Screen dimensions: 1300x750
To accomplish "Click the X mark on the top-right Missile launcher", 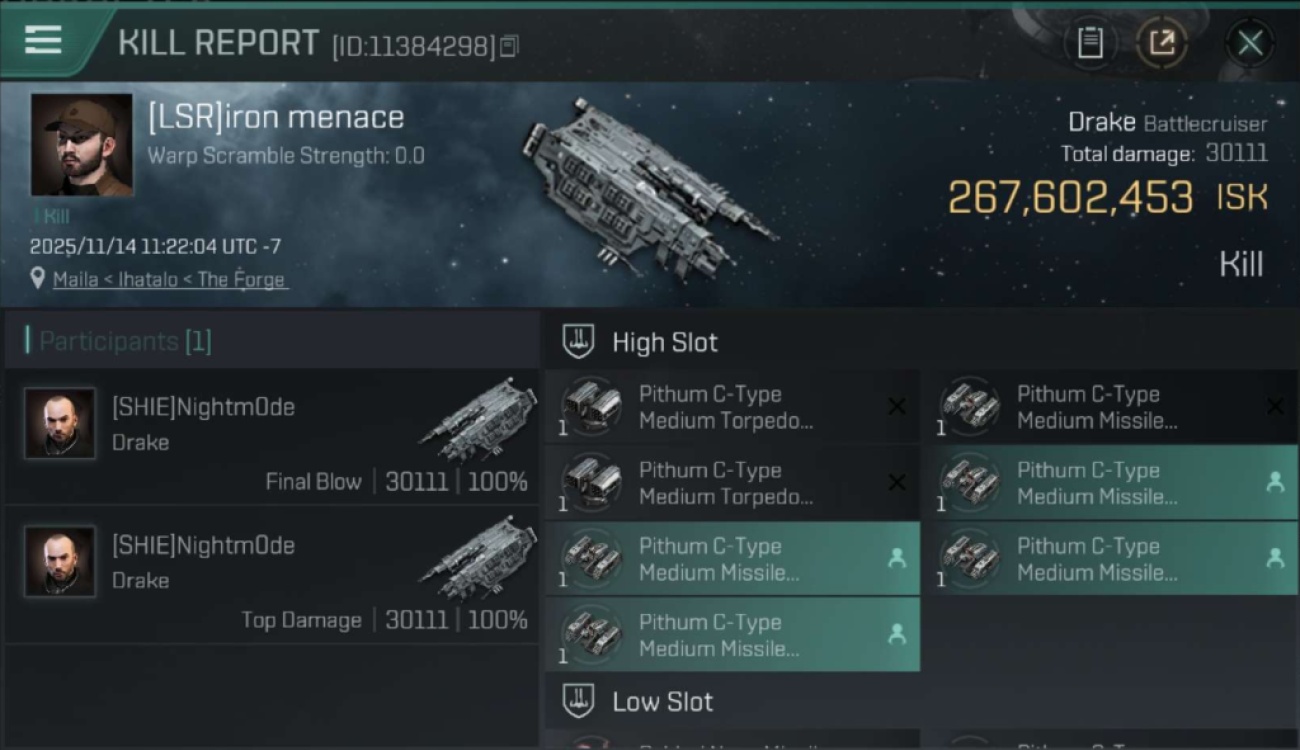I will [1275, 406].
